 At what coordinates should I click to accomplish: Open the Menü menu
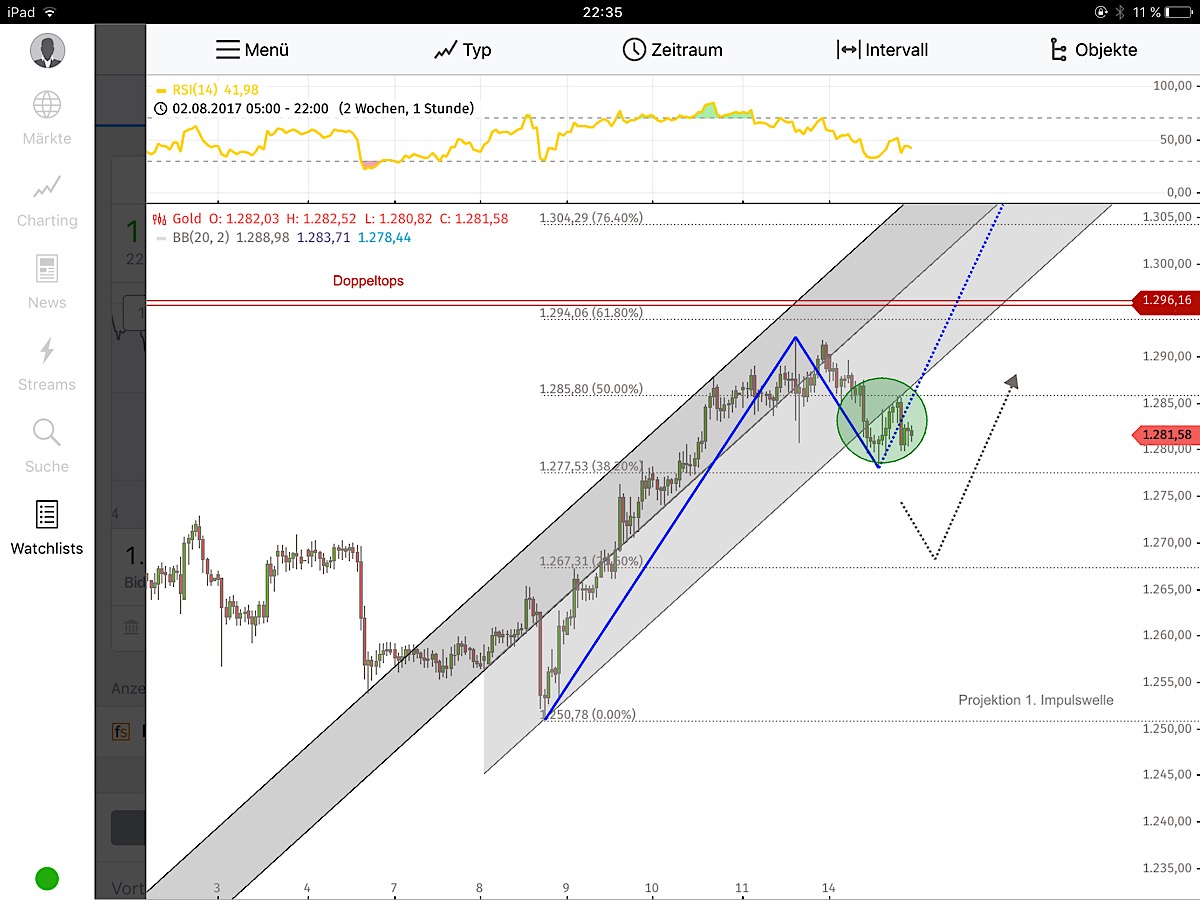pos(253,49)
